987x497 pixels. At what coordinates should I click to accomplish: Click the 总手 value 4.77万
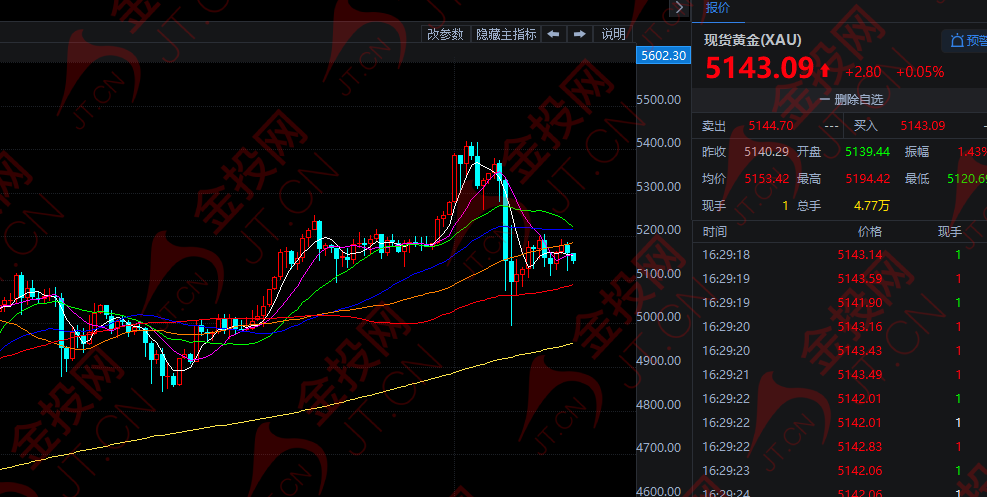pos(872,205)
